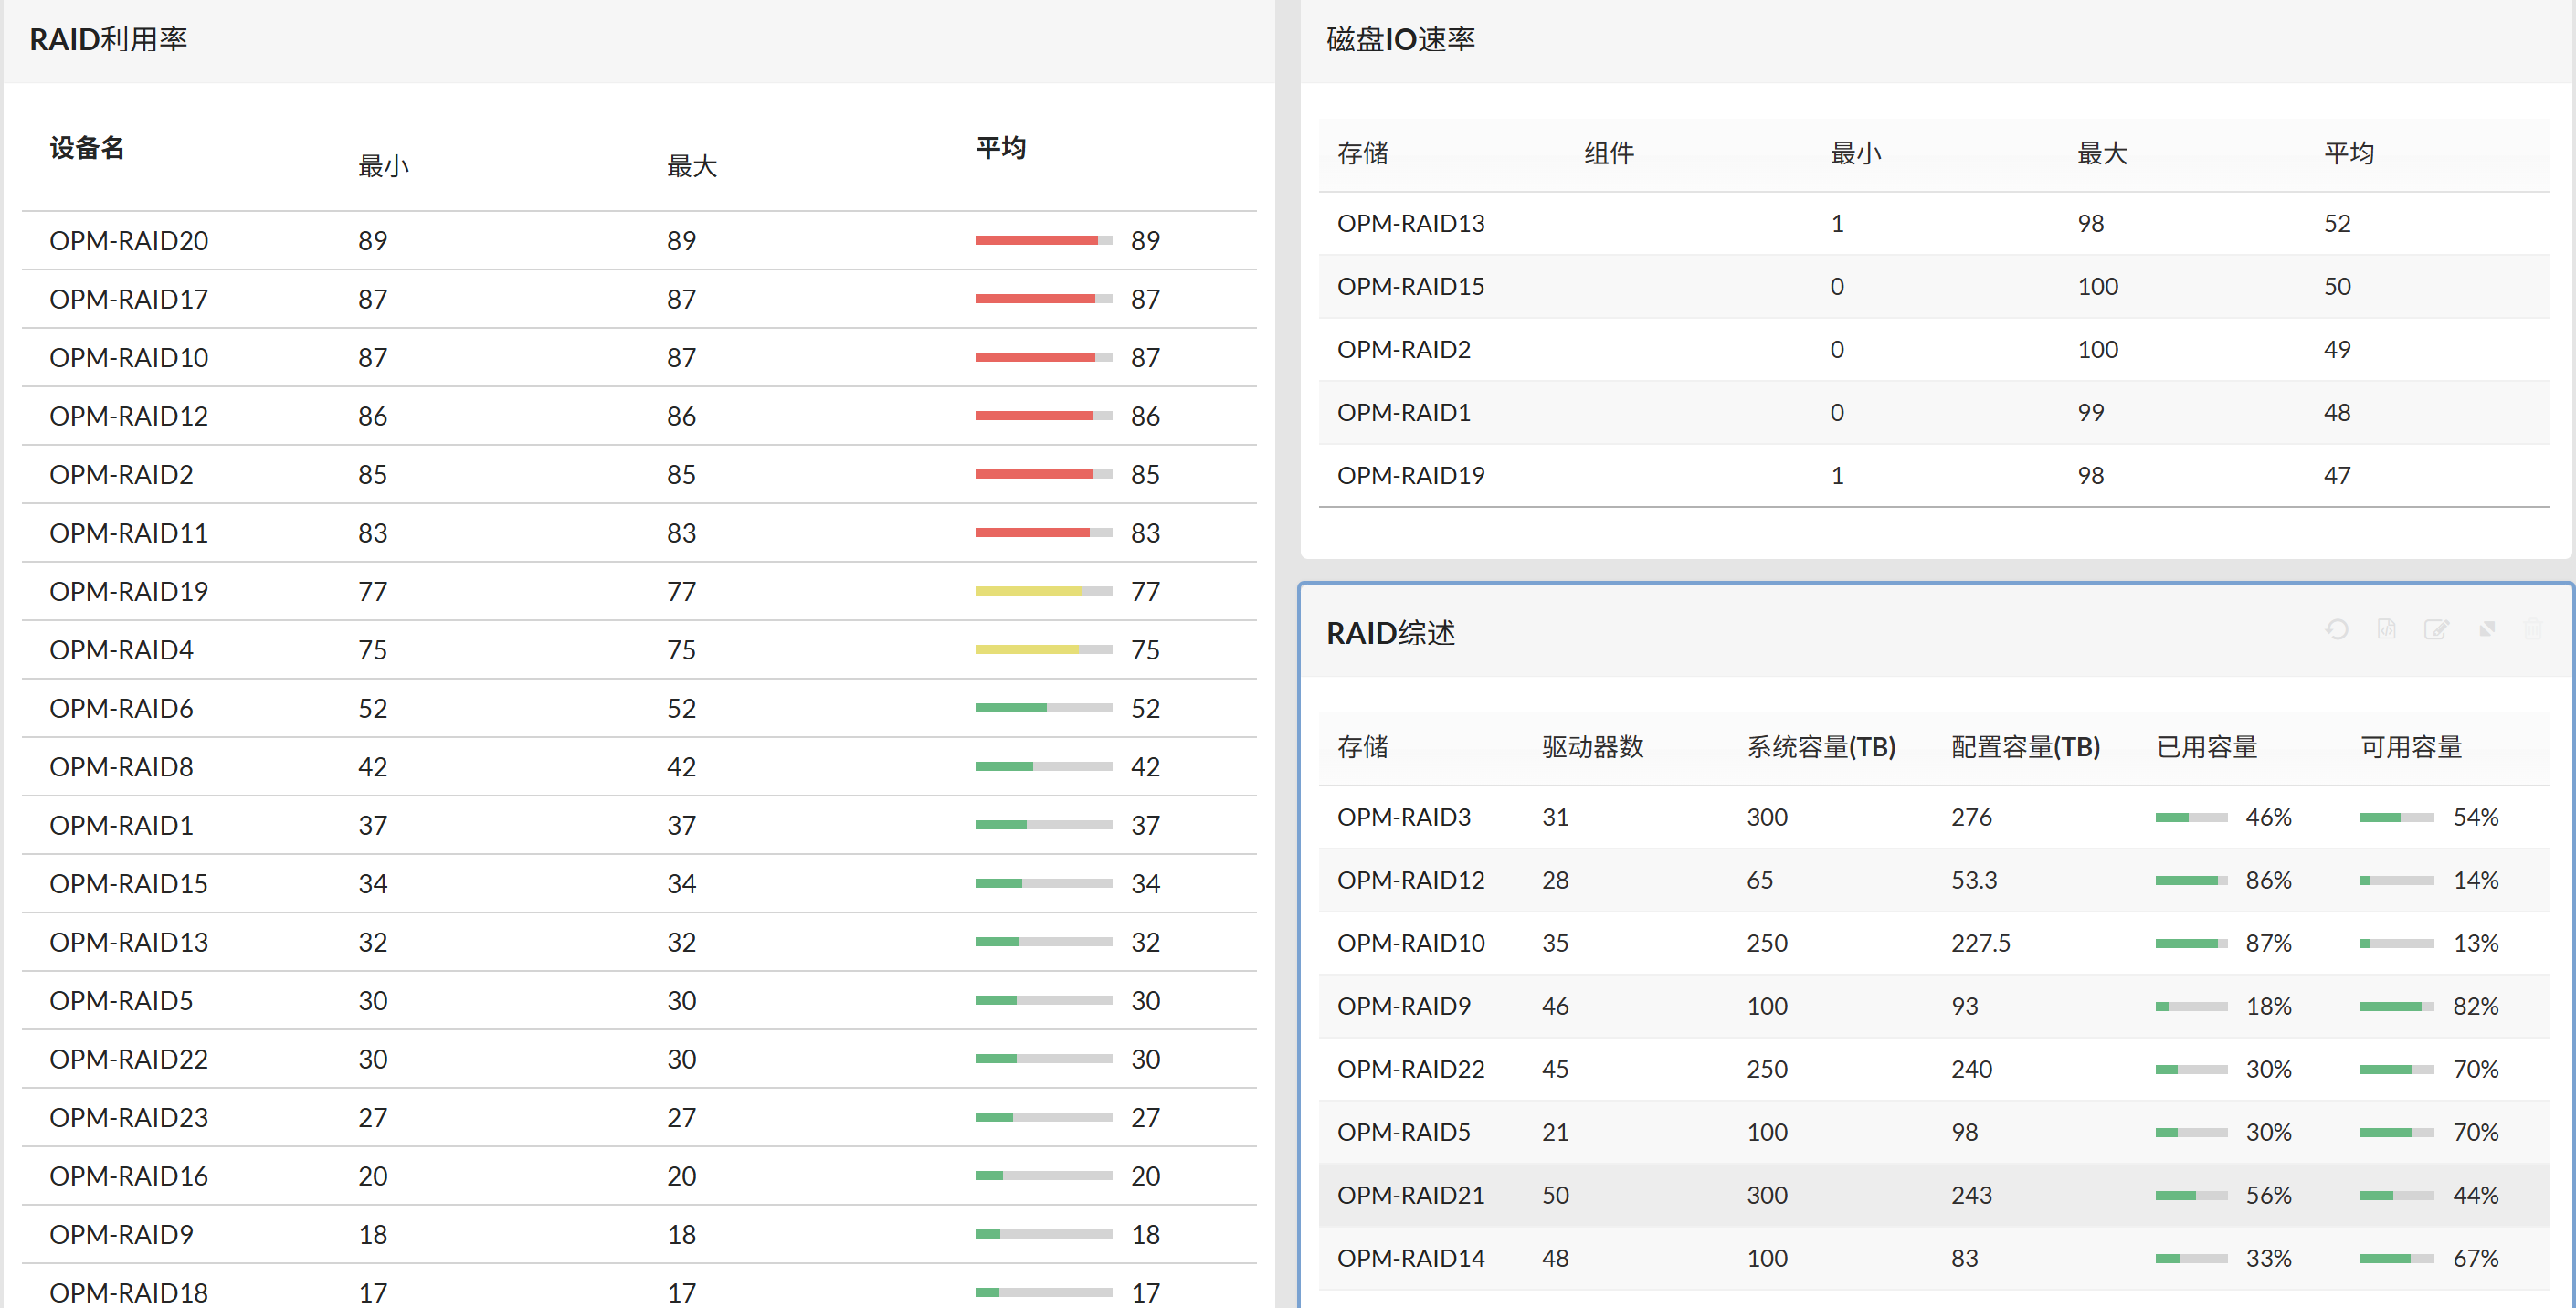The width and height of the screenshot is (2576, 1308).
Task: Sort RAID利用率 by 设备名 header
Action: click(x=86, y=147)
